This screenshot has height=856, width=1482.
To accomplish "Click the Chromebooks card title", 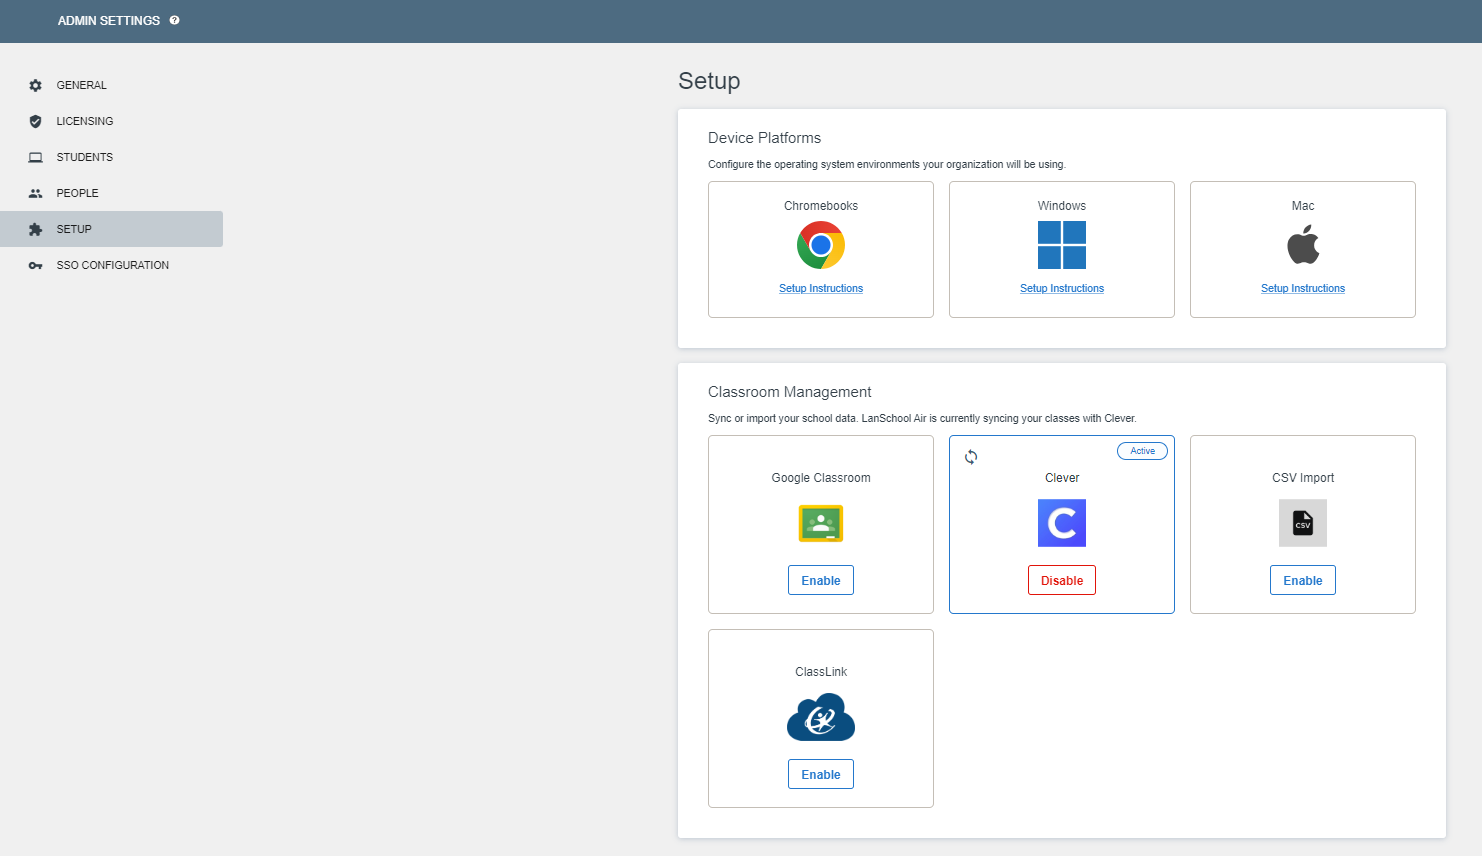I will tap(821, 206).
